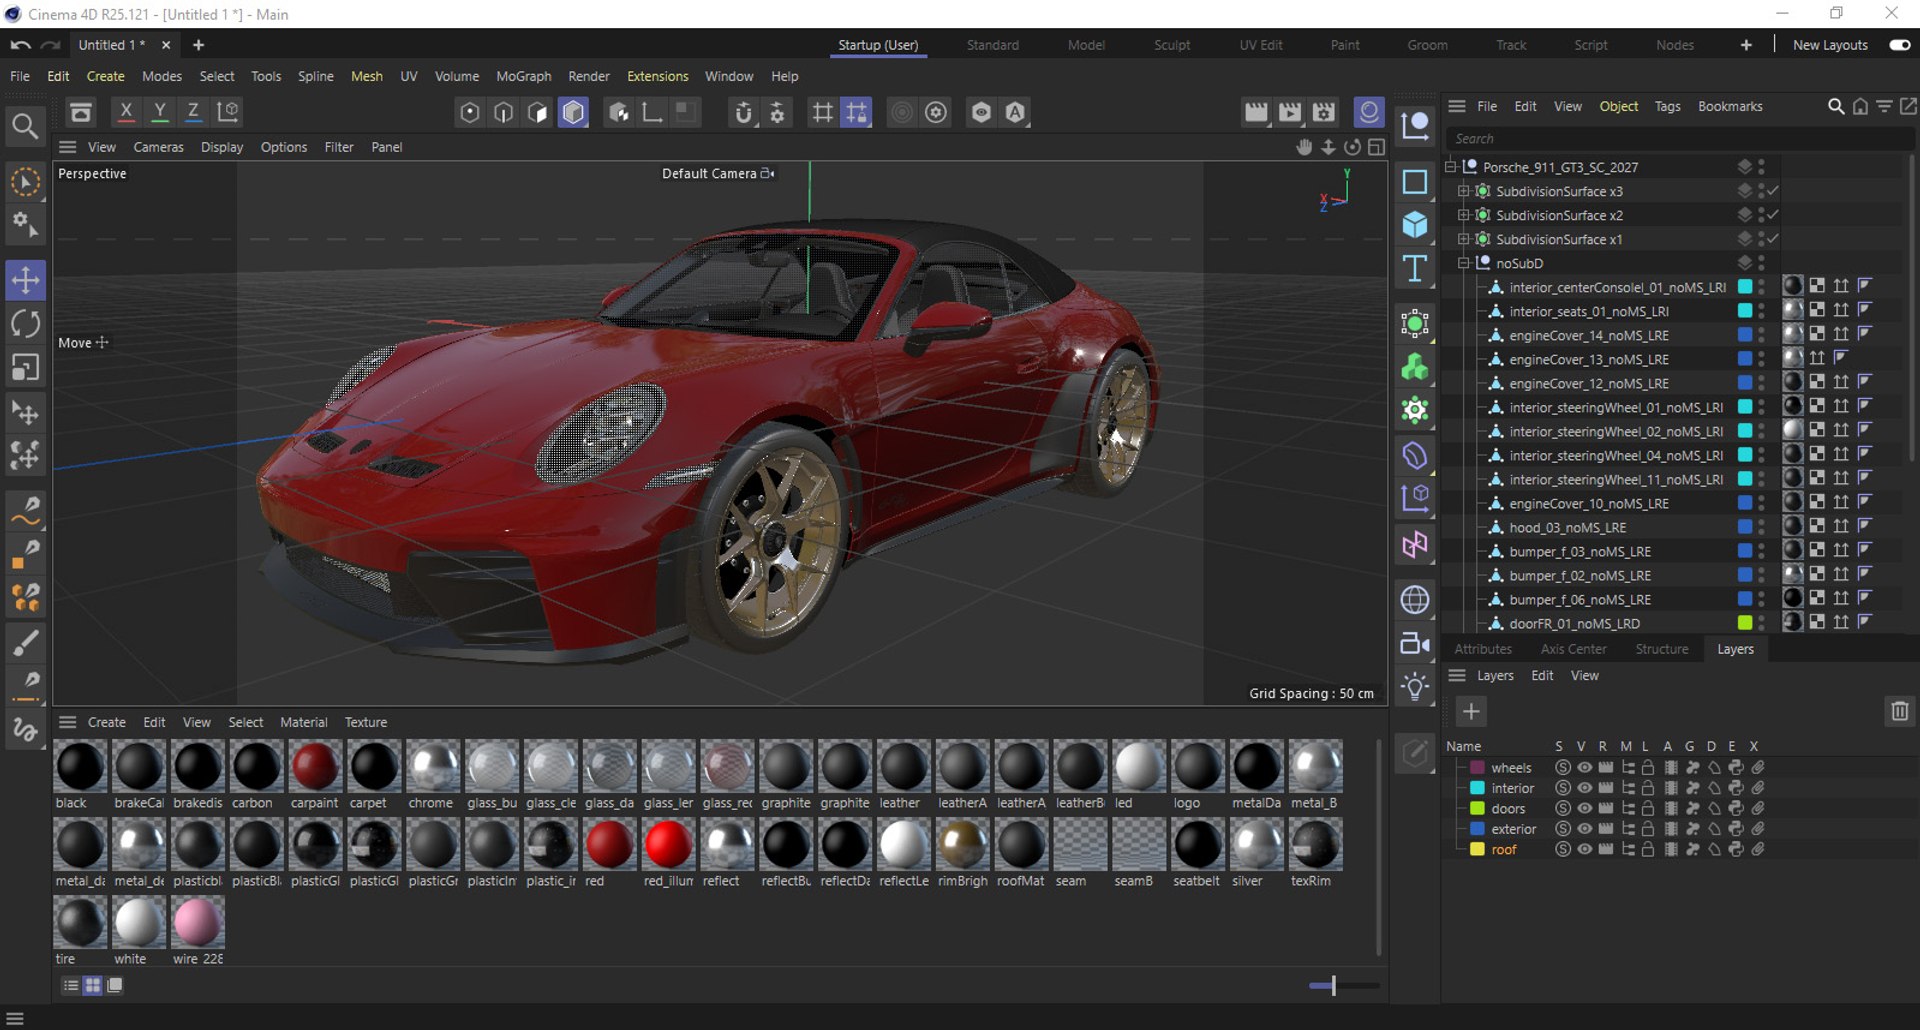
Task: Open the Attributes tab
Action: (1483, 649)
